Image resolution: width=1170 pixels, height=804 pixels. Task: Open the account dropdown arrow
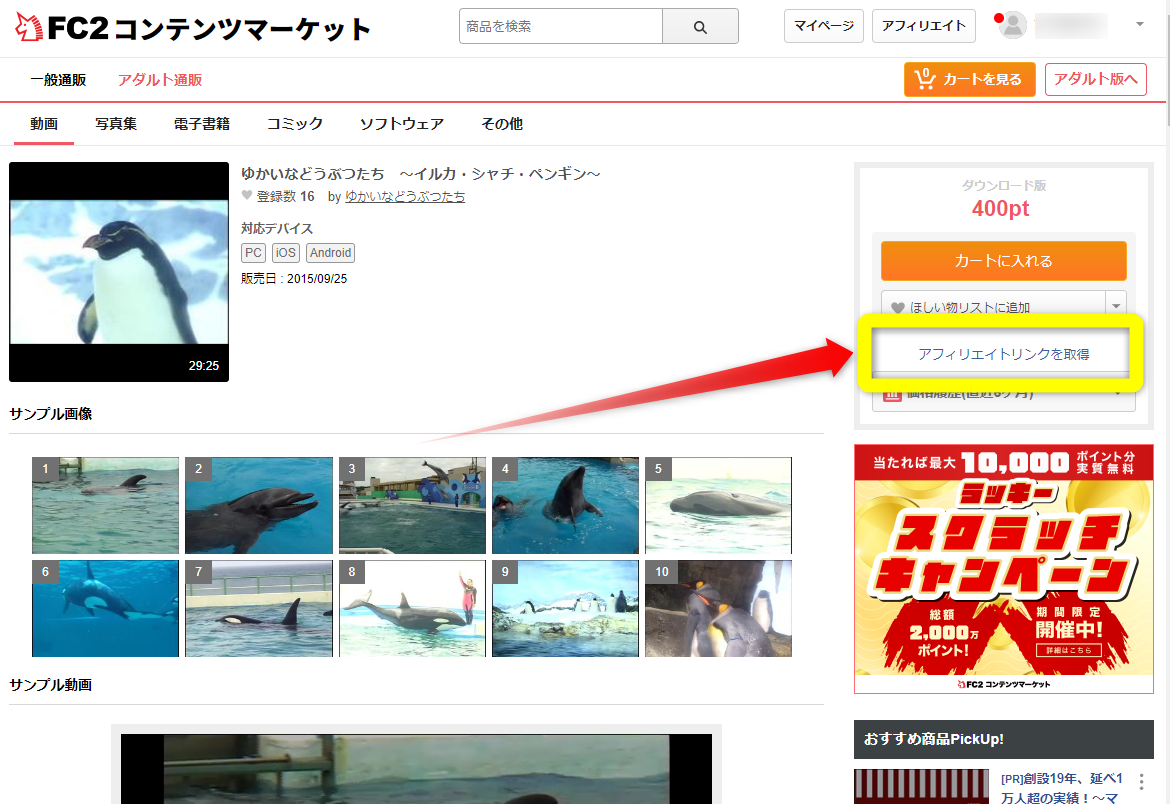[x=1140, y=24]
